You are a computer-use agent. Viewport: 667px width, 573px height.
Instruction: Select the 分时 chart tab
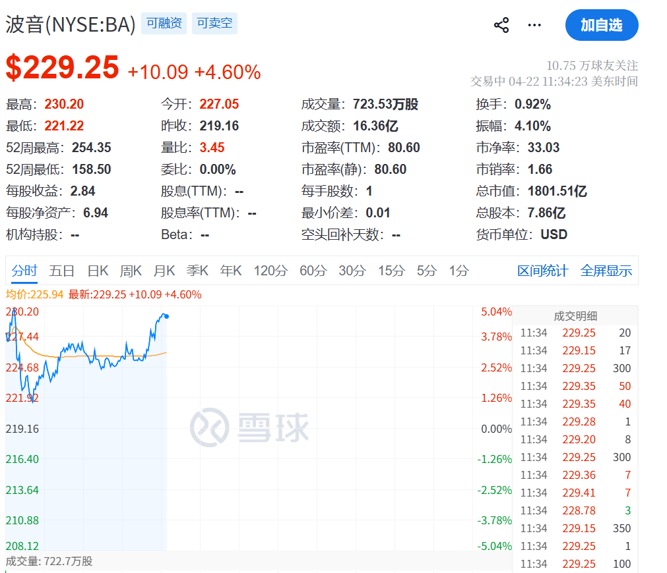24,270
